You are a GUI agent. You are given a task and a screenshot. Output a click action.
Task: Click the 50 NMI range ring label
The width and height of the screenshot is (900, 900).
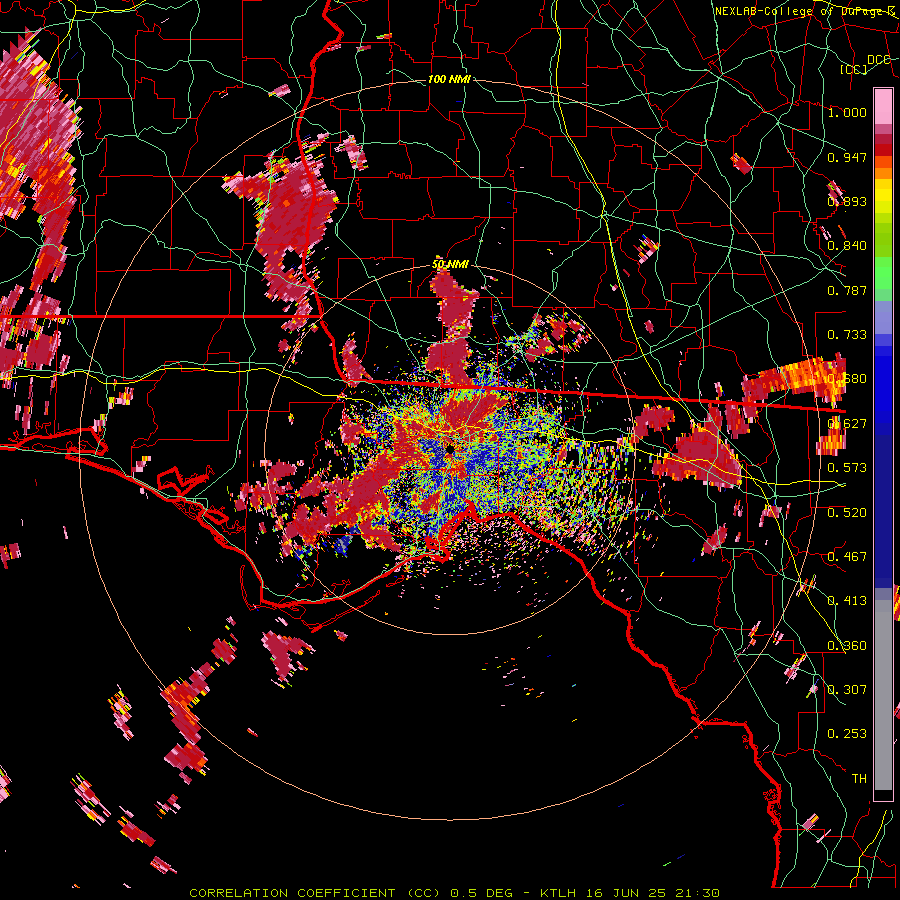pos(450,265)
